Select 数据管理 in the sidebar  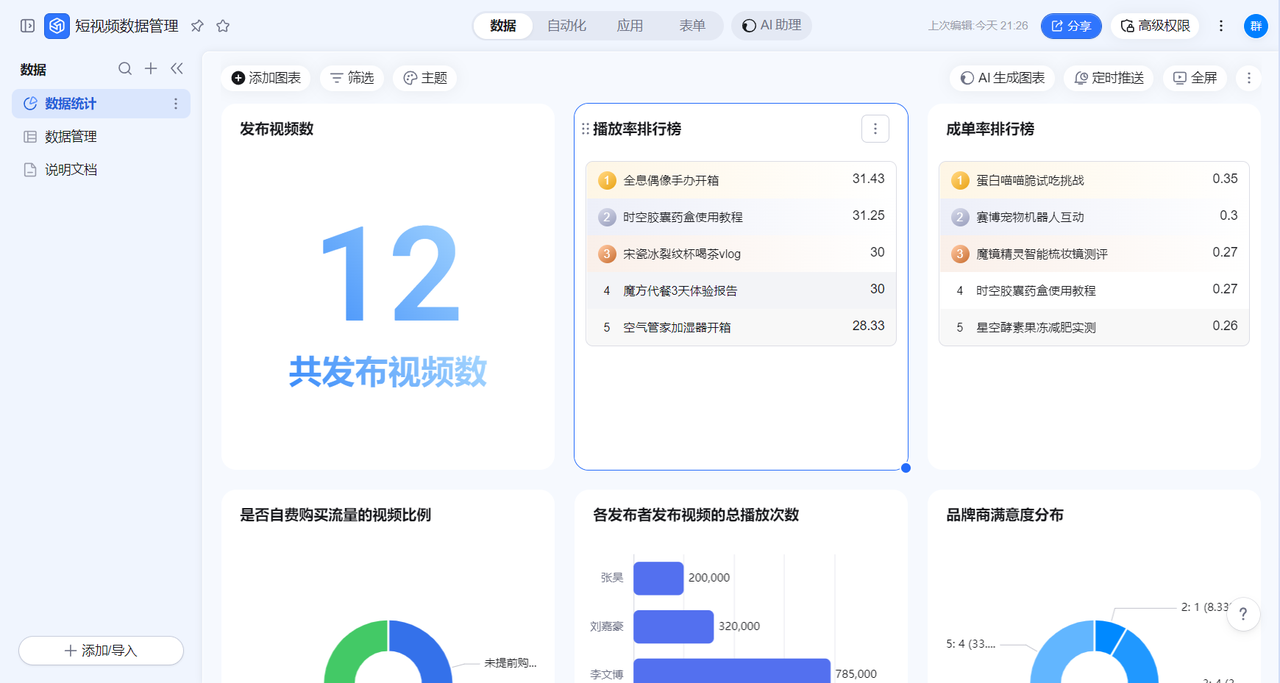tap(71, 137)
